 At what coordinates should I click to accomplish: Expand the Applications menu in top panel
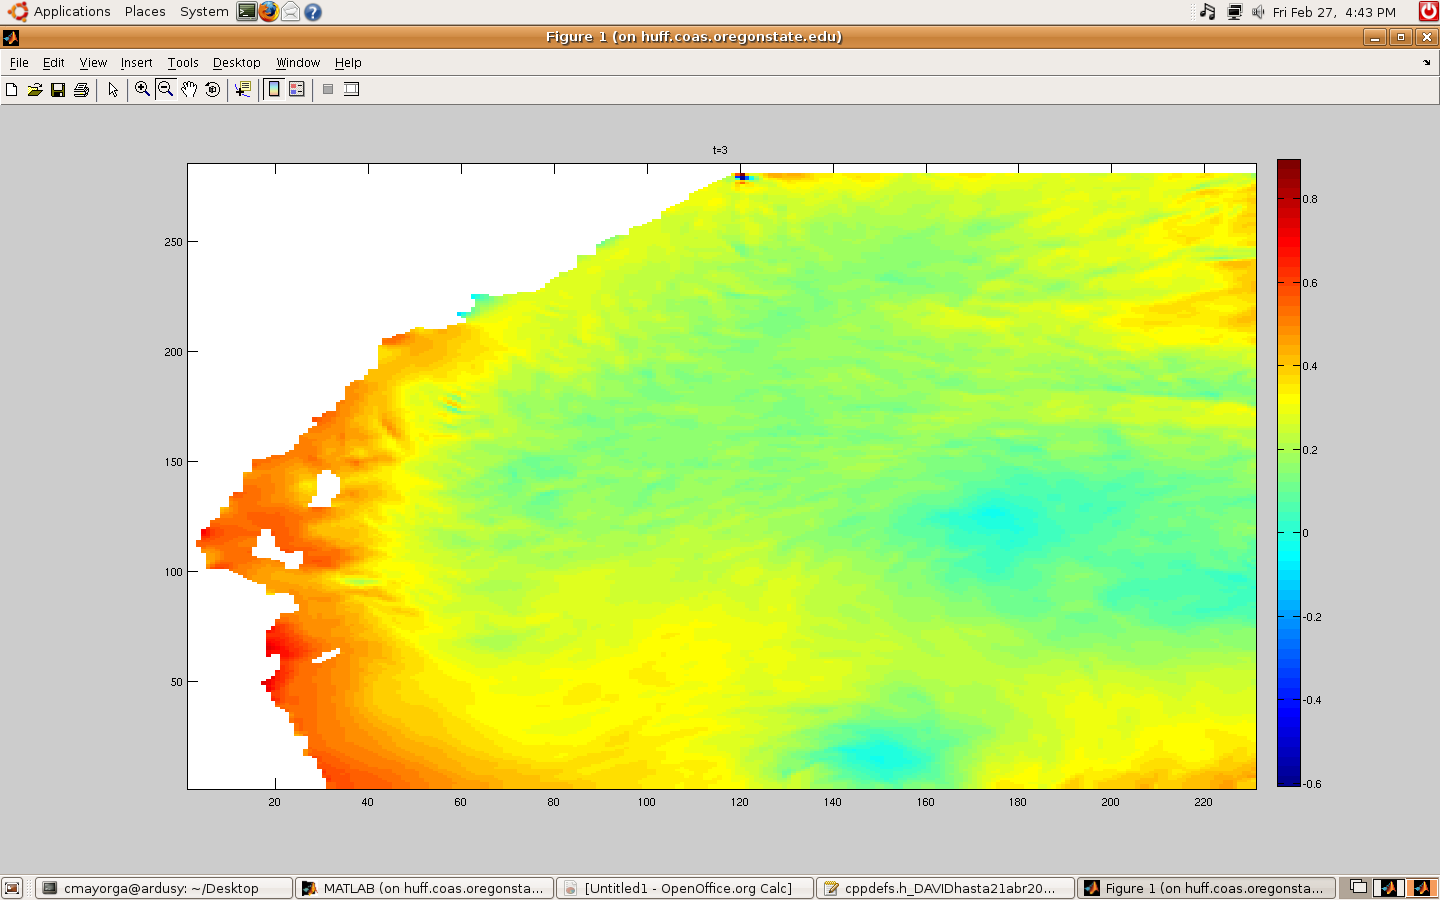pos(72,12)
